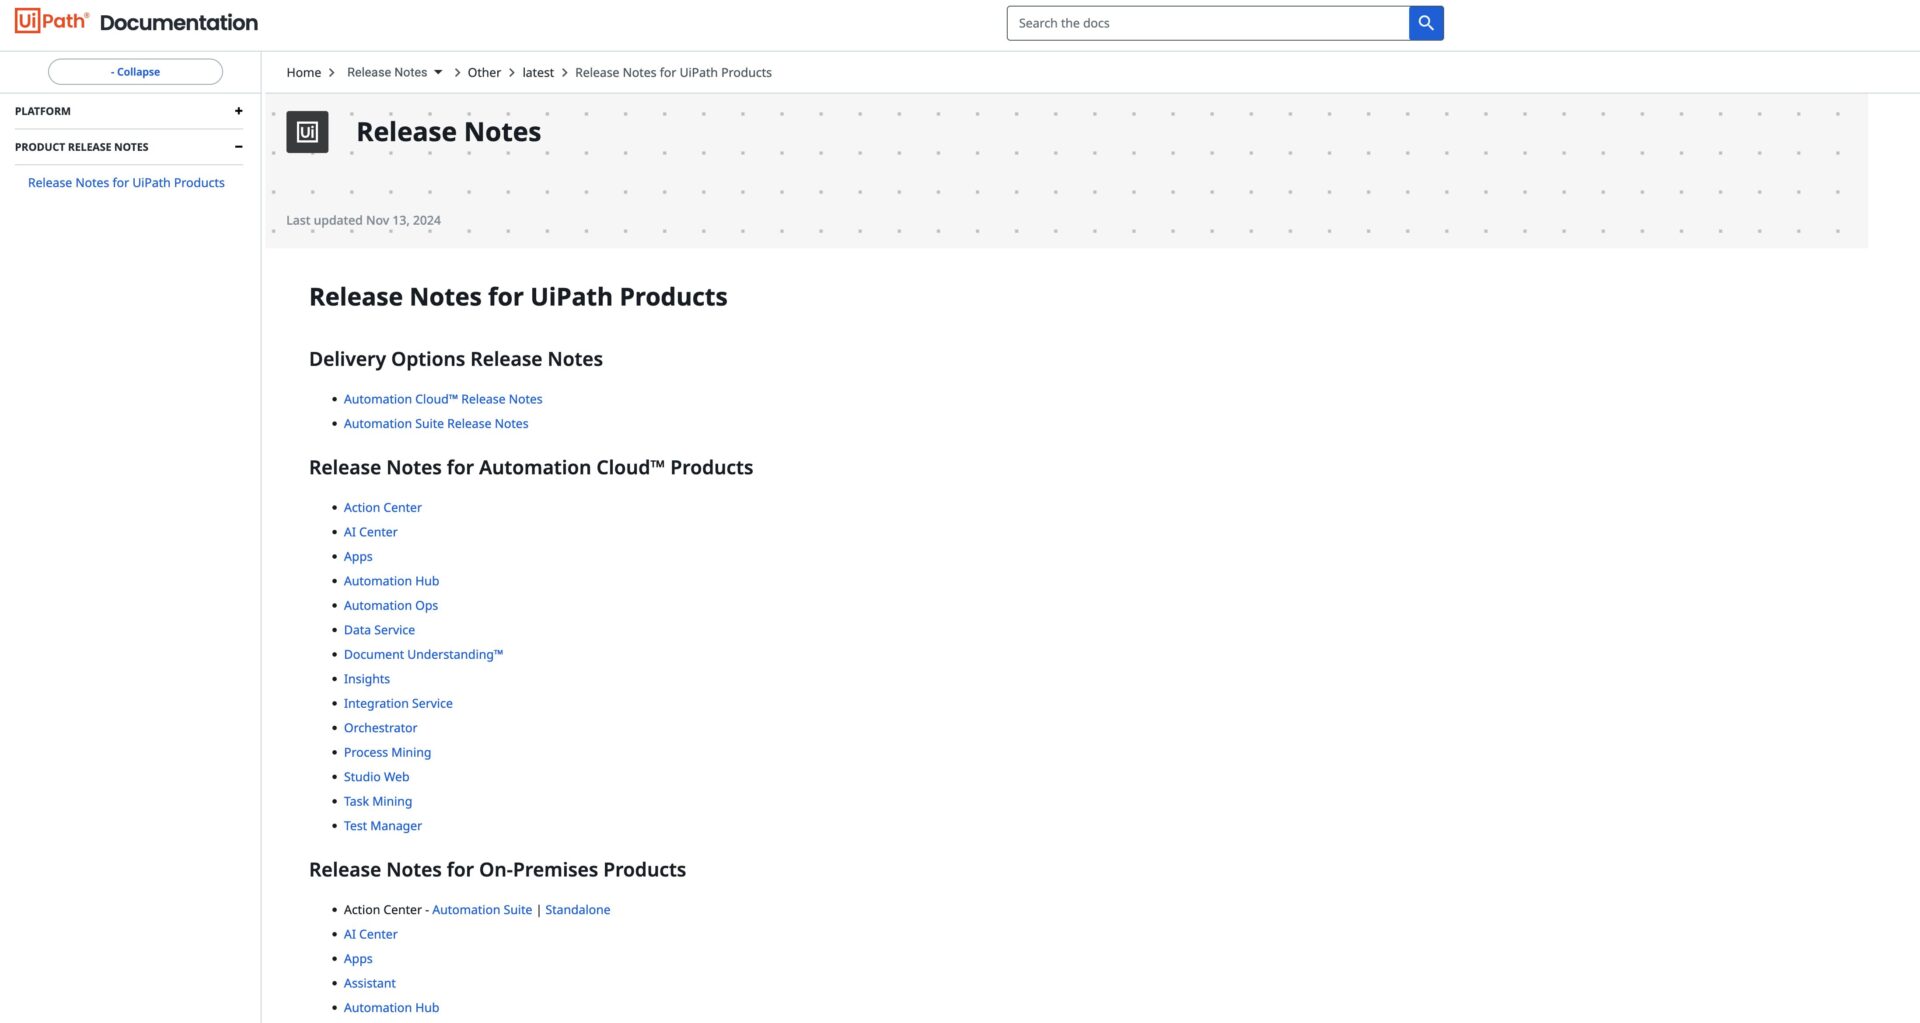Go to Home in the breadcrumb
Image resolution: width=1920 pixels, height=1023 pixels.
(x=303, y=72)
